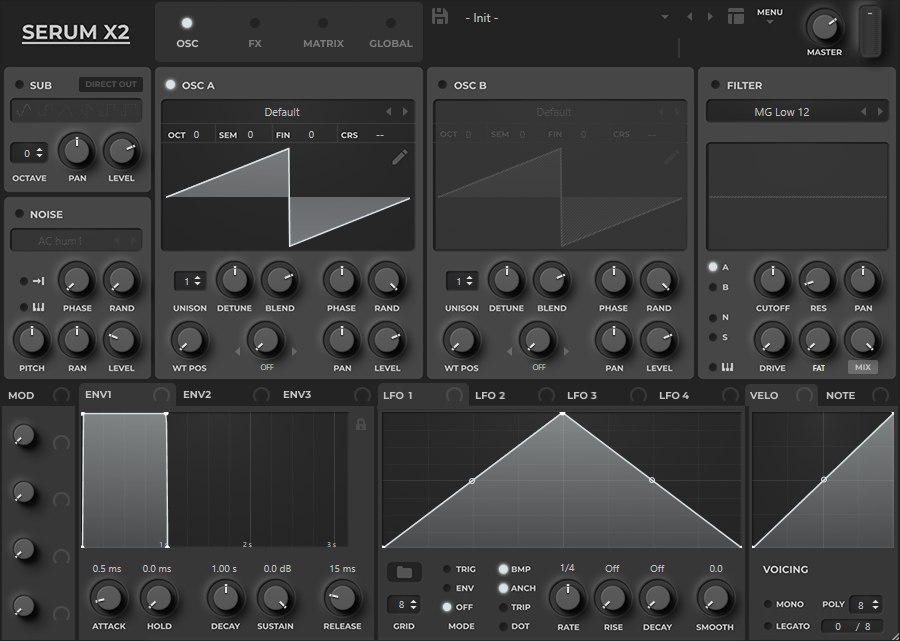Go to next preset arrow
This screenshot has width=900, height=641.
coord(710,17)
